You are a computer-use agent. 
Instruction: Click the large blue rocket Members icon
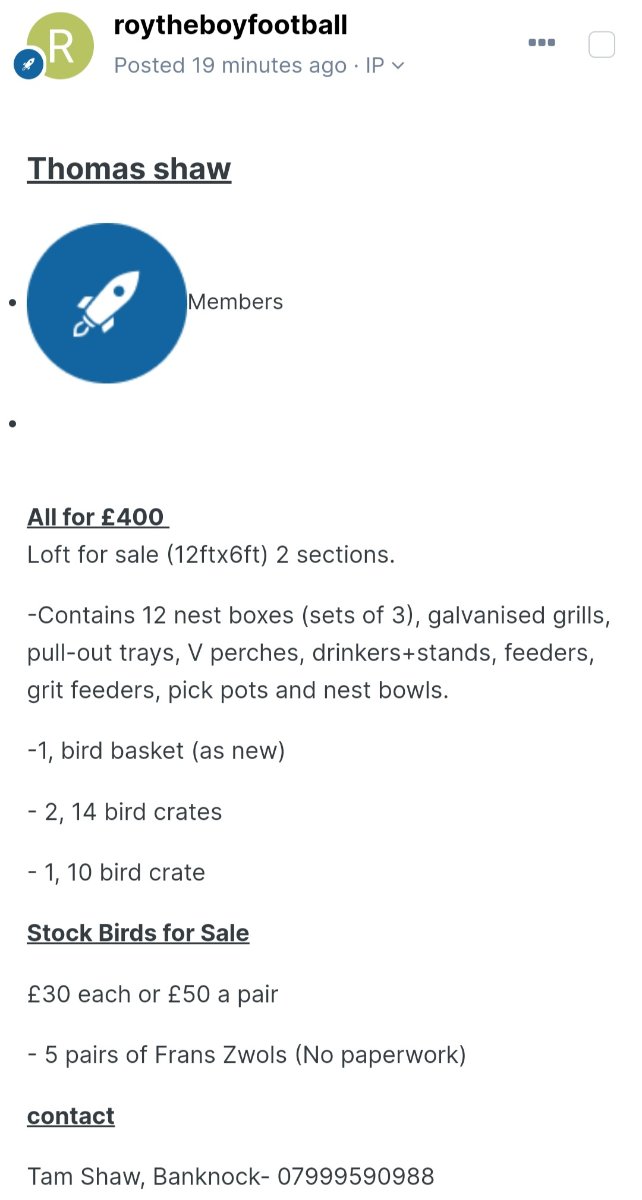pyautogui.click(x=107, y=302)
